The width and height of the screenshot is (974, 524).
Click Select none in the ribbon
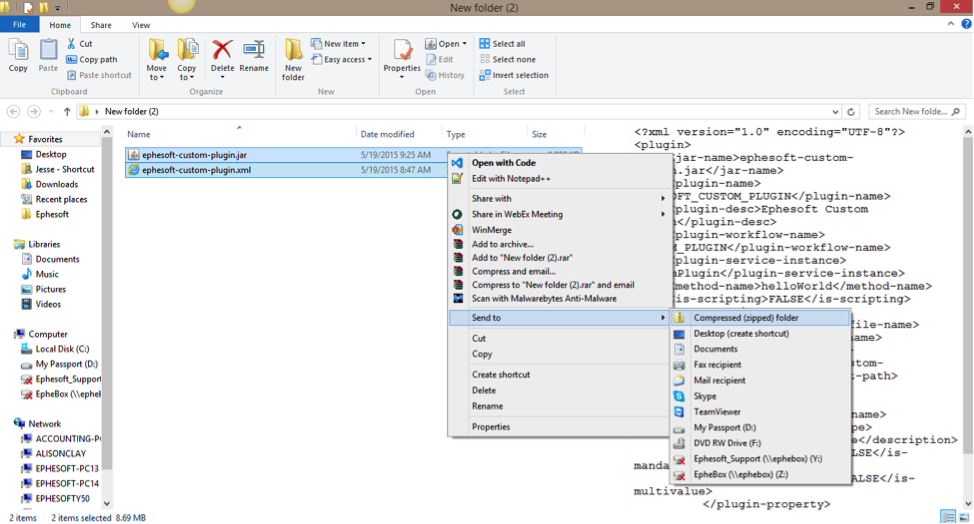507,60
